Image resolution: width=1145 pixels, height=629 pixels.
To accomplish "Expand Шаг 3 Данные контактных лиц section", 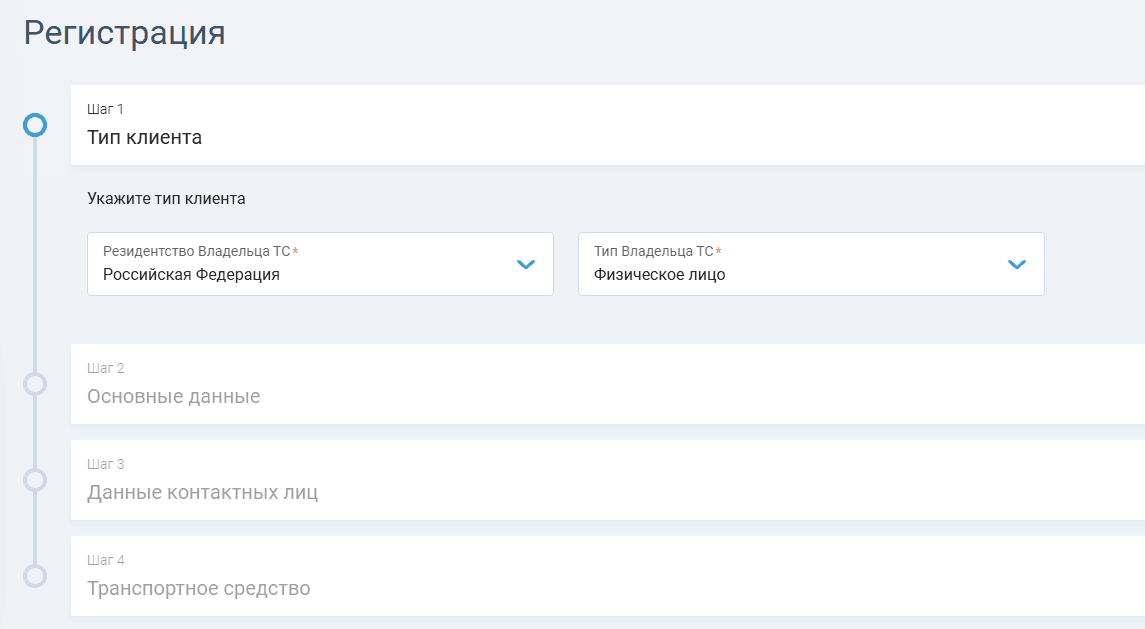I will point(608,480).
